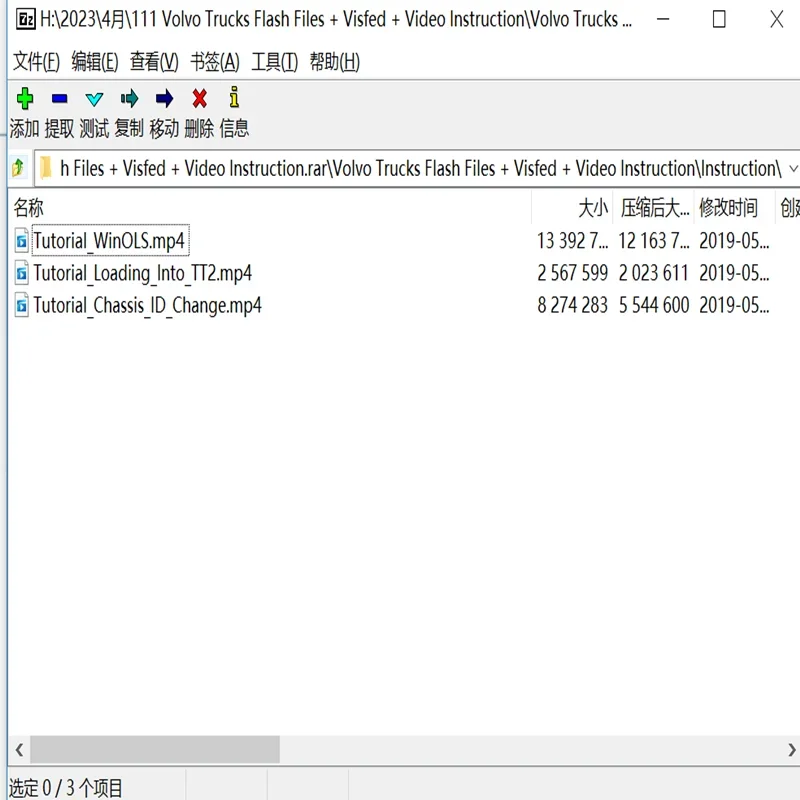
Task: Click the Test (测试) checkmark icon
Action: coord(94,99)
